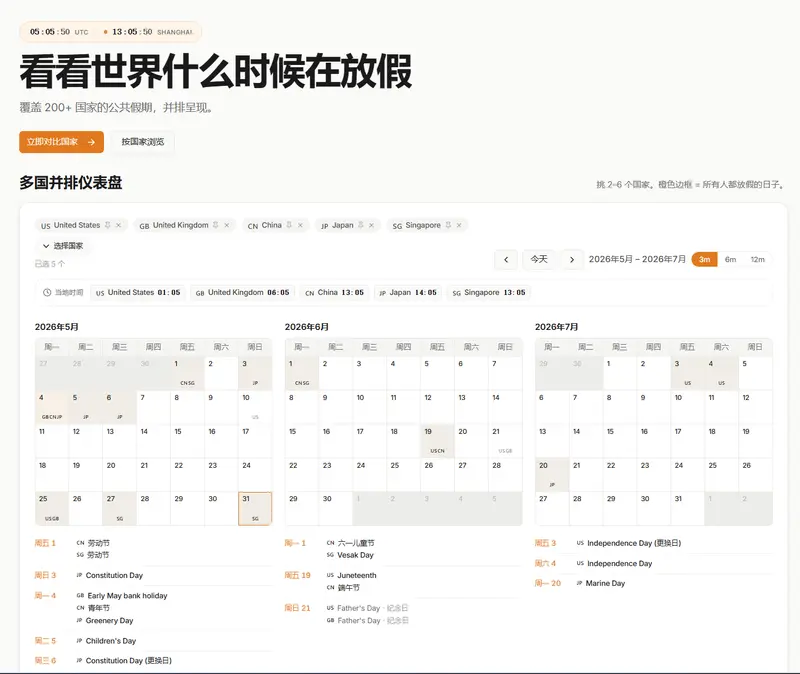
Task: Pin the China country chip
Action: pyautogui.click(x=289, y=225)
